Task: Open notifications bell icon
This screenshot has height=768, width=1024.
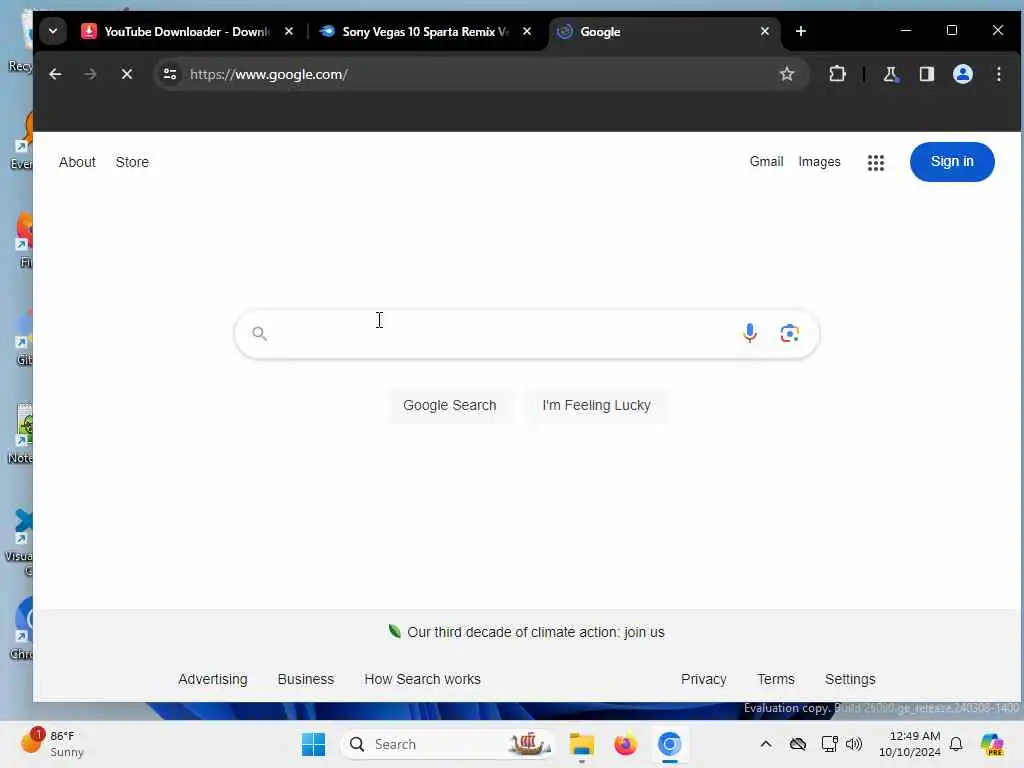Action: (956, 744)
